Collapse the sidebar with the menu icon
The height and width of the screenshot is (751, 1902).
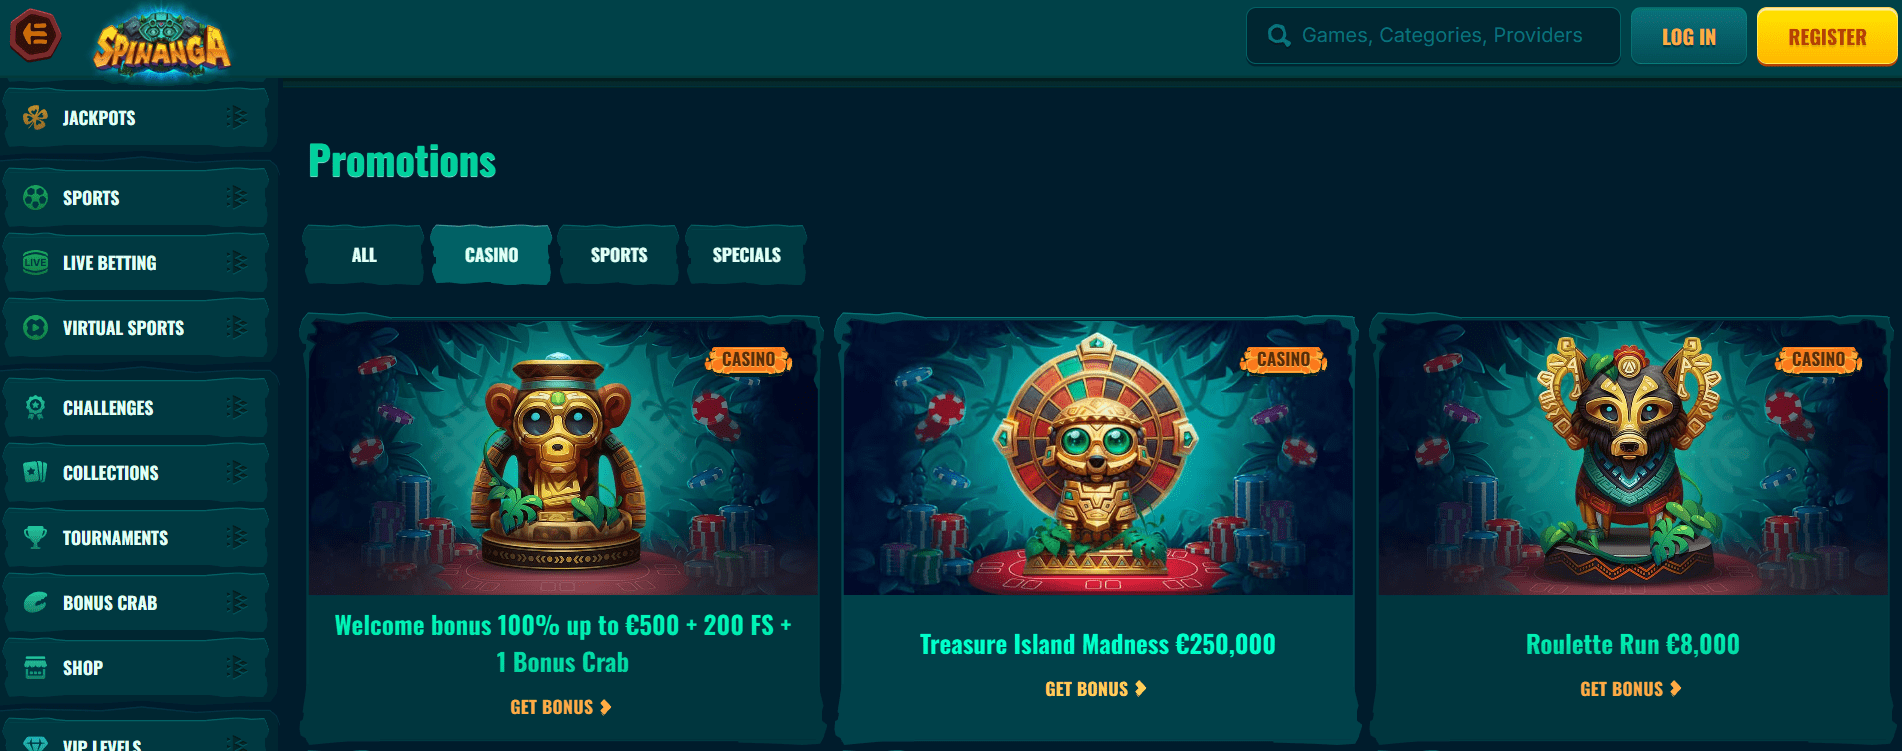35,35
